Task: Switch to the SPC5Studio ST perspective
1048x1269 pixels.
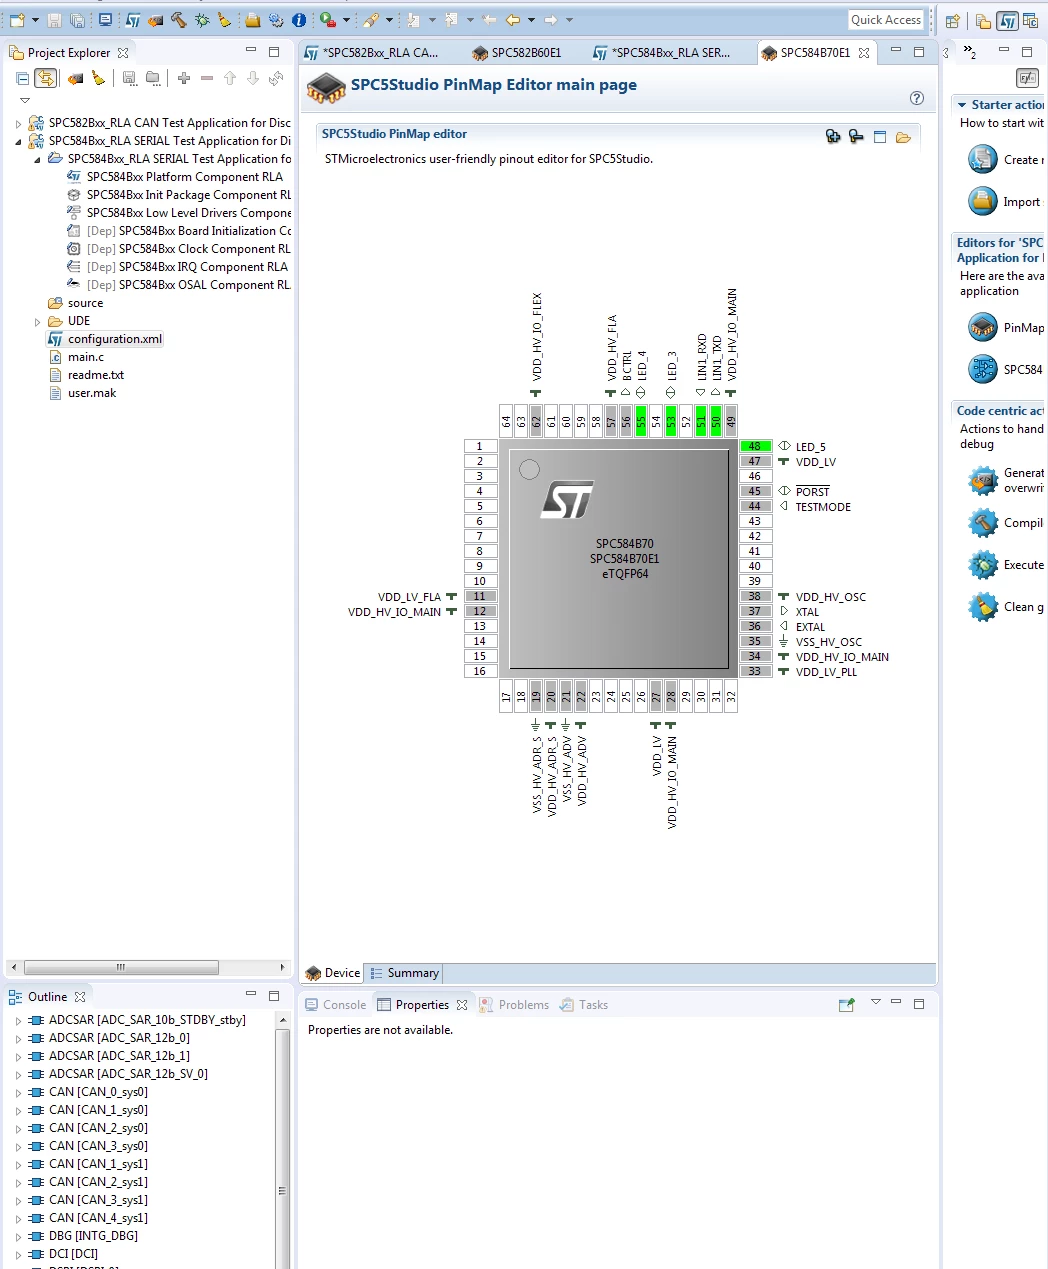Action: [1008, 20]
